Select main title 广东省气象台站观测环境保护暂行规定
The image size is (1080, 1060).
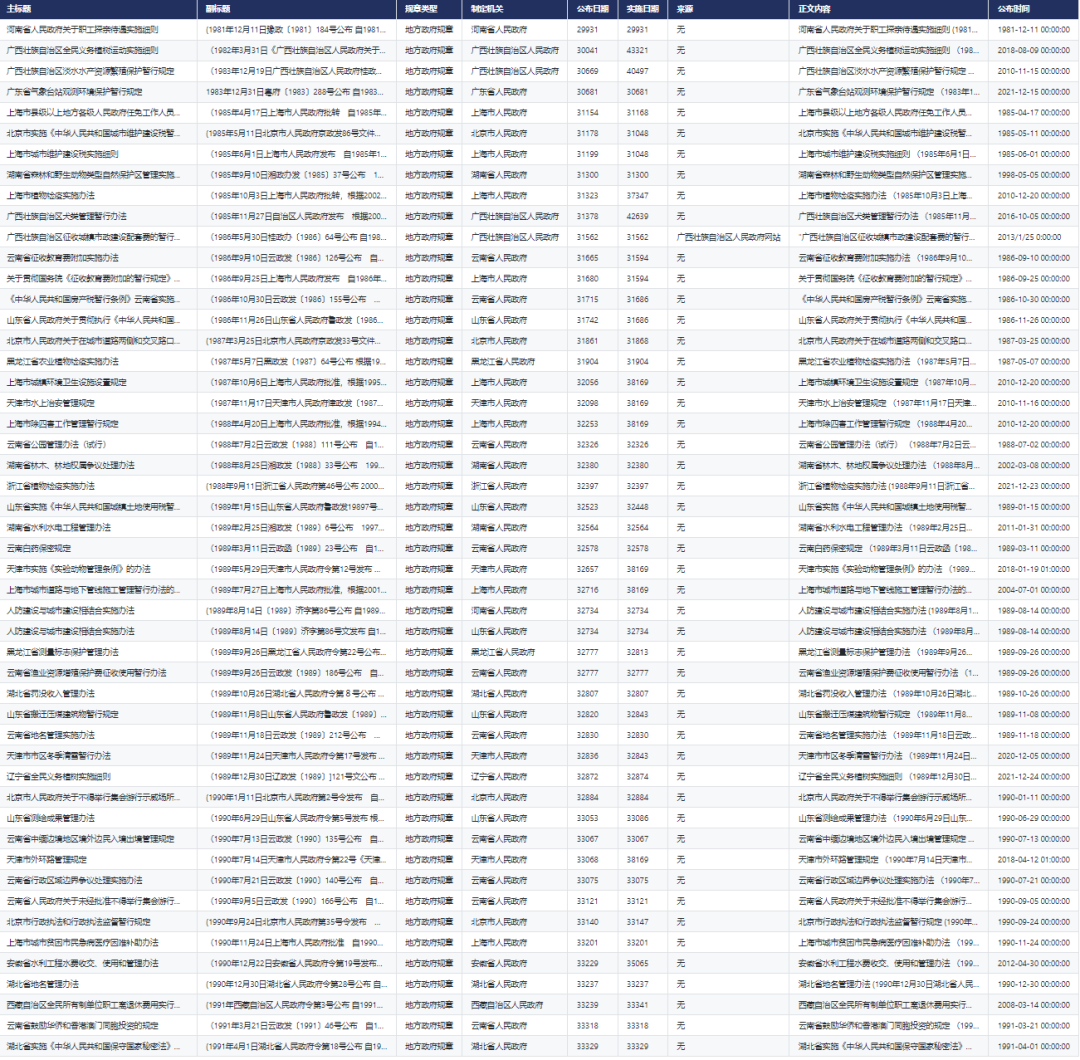74,92
